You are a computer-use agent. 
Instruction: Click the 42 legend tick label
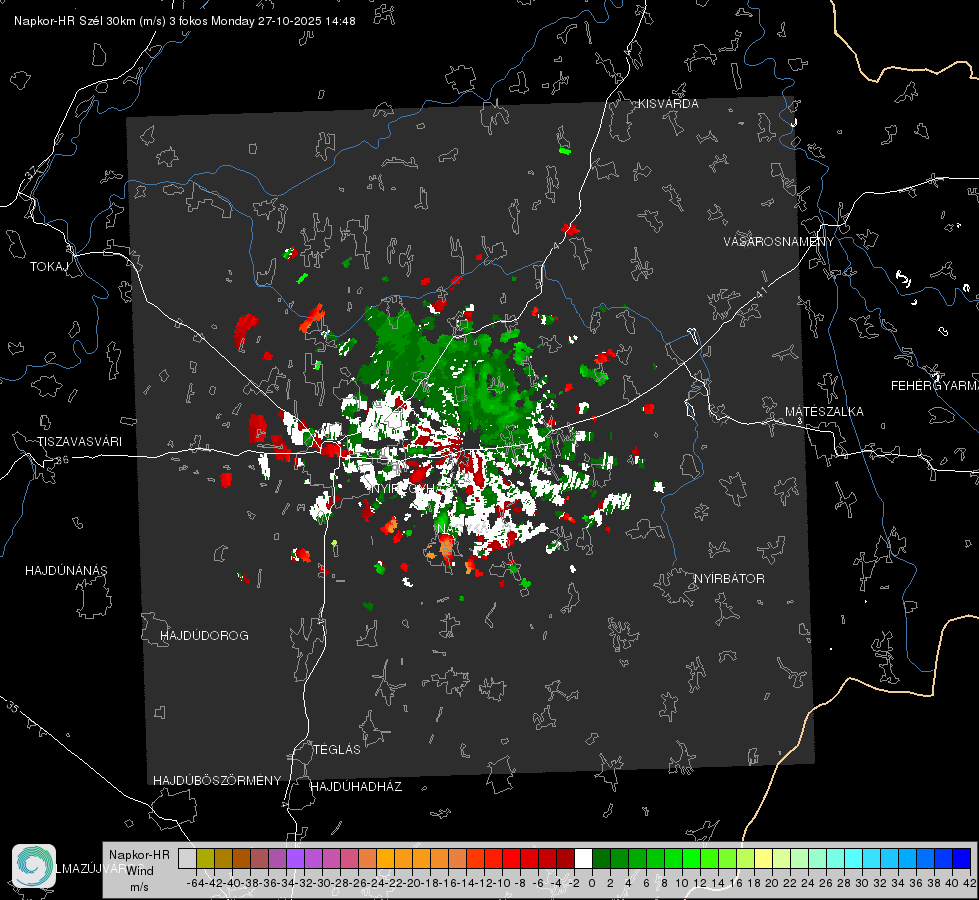970,883
